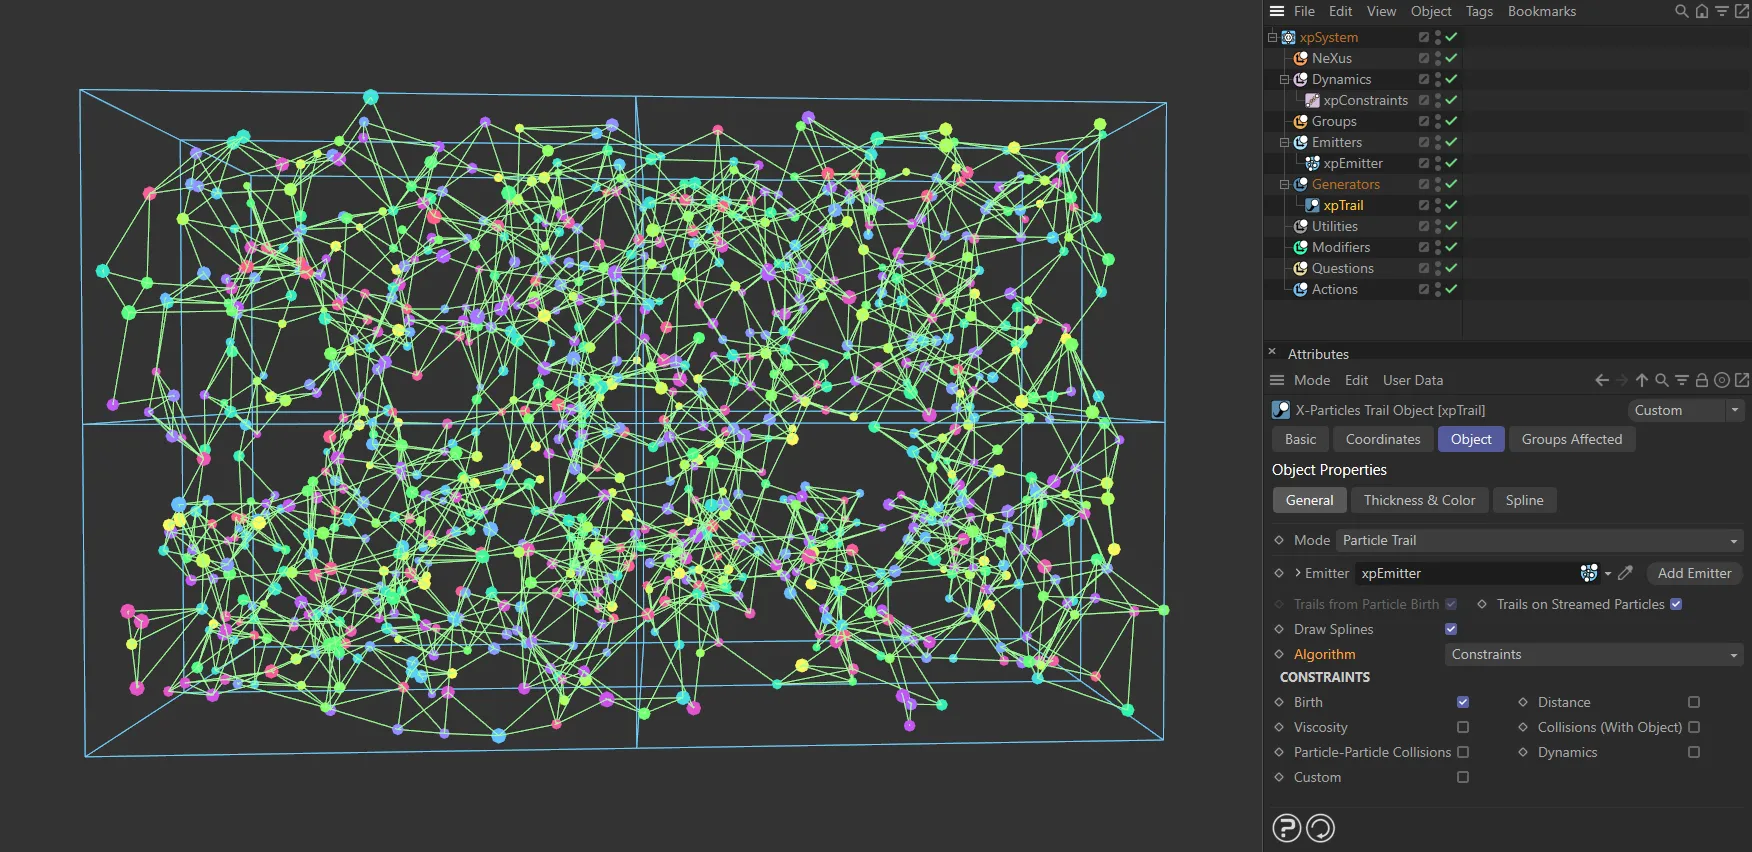
Task: Open Attributes in a new window
Action: point(1742,380)
